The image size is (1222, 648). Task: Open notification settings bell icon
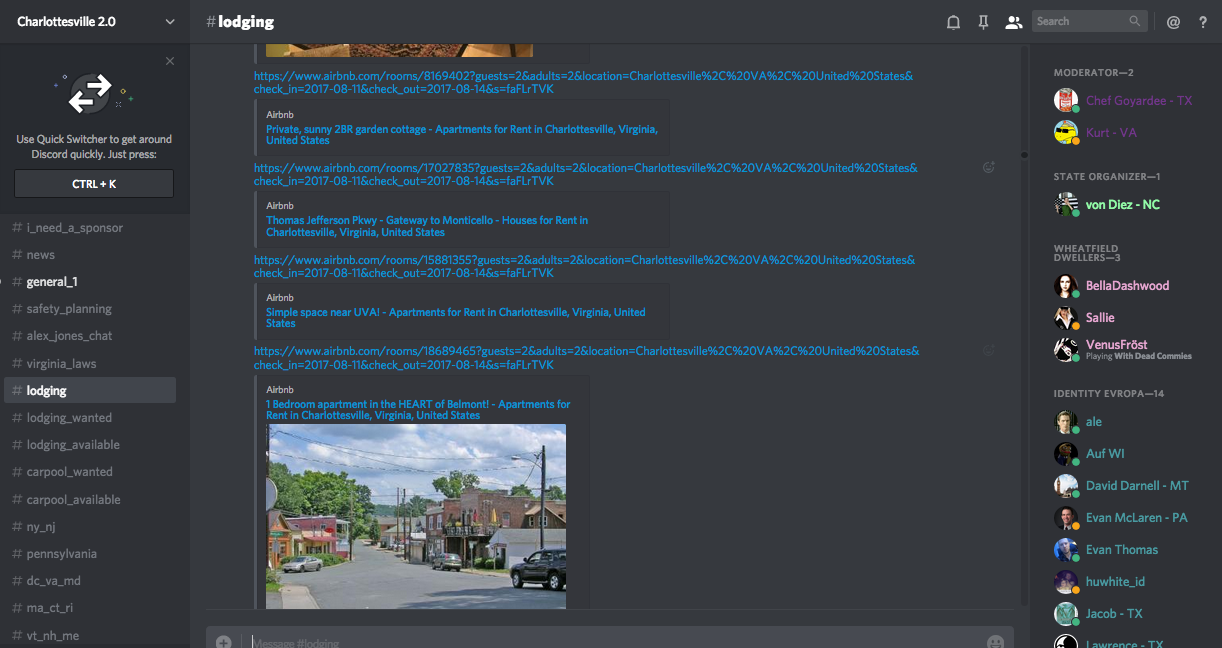click(953, 22)
